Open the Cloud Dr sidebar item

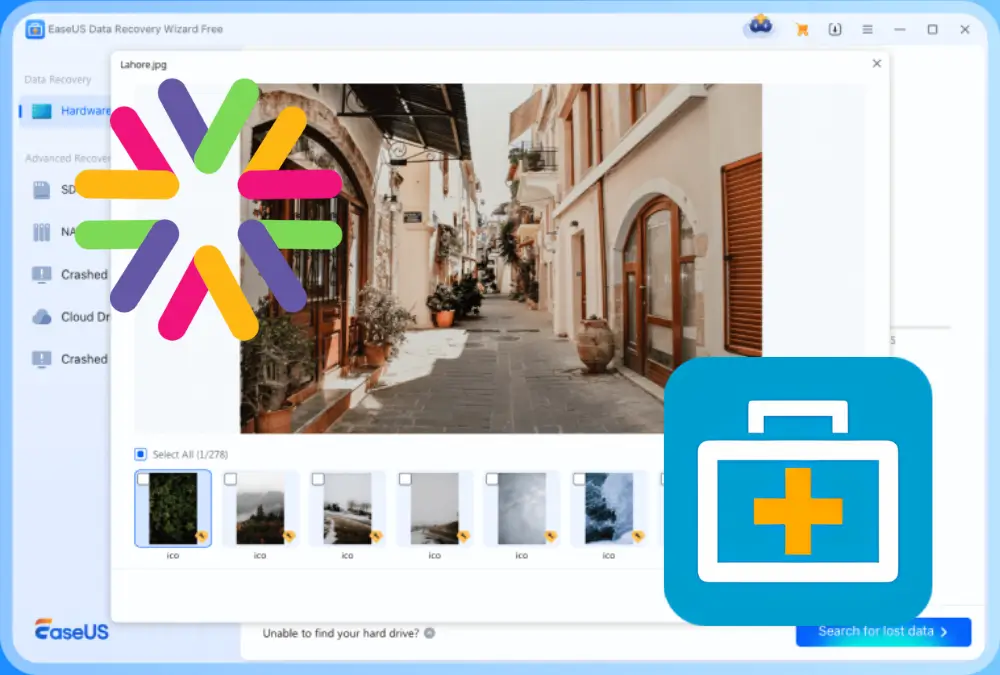tap(70, 316)
